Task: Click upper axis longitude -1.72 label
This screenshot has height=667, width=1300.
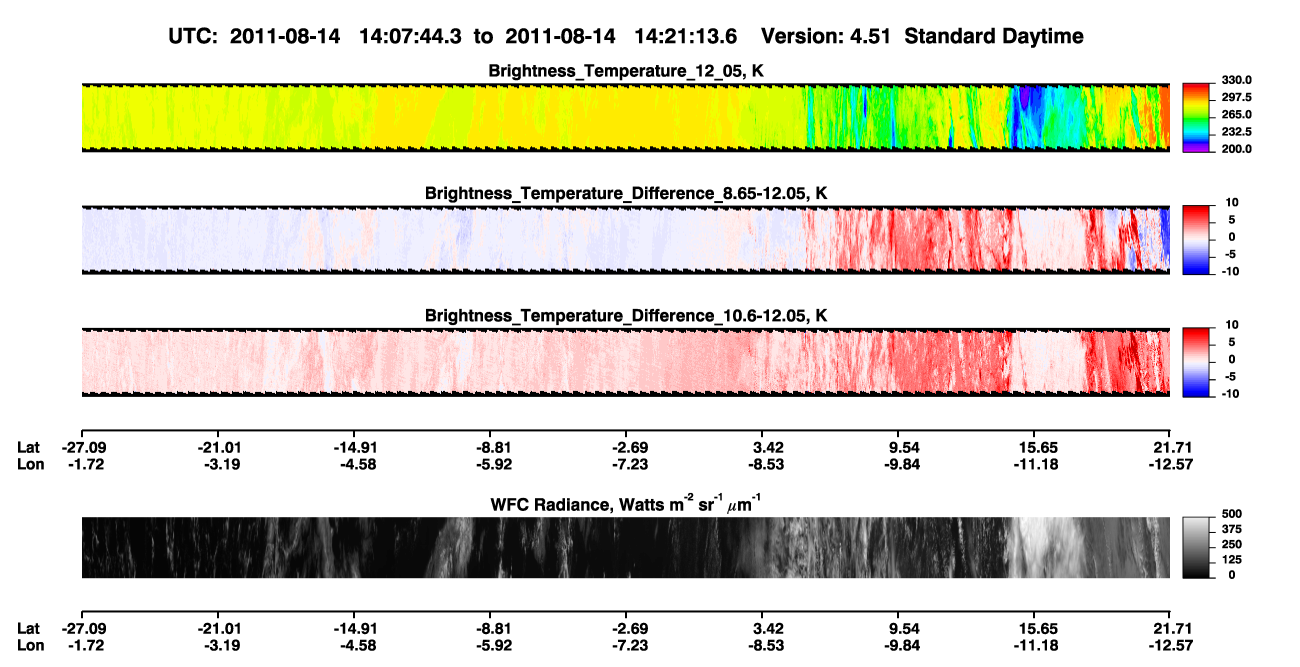Action: (83, 464)
